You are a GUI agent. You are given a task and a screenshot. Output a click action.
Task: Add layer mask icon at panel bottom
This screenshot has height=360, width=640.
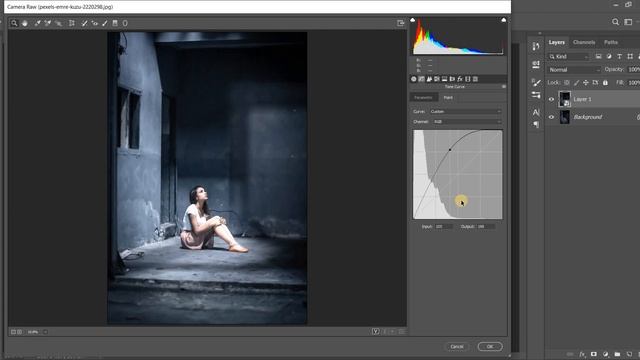pos(593,354)
